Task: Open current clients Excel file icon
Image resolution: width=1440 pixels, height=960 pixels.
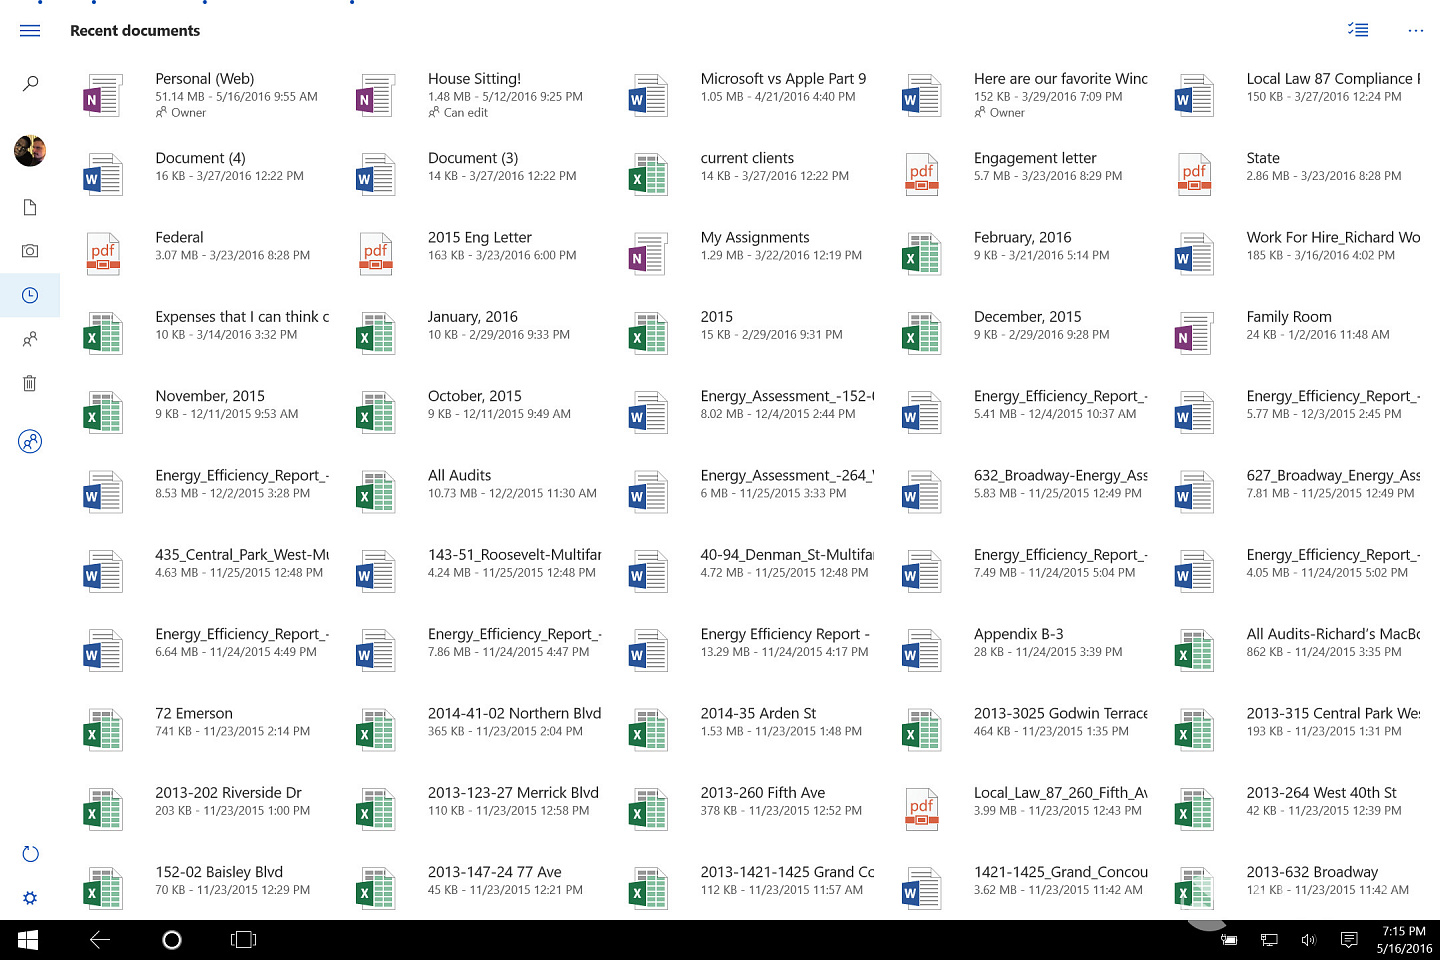Action: 648,175
